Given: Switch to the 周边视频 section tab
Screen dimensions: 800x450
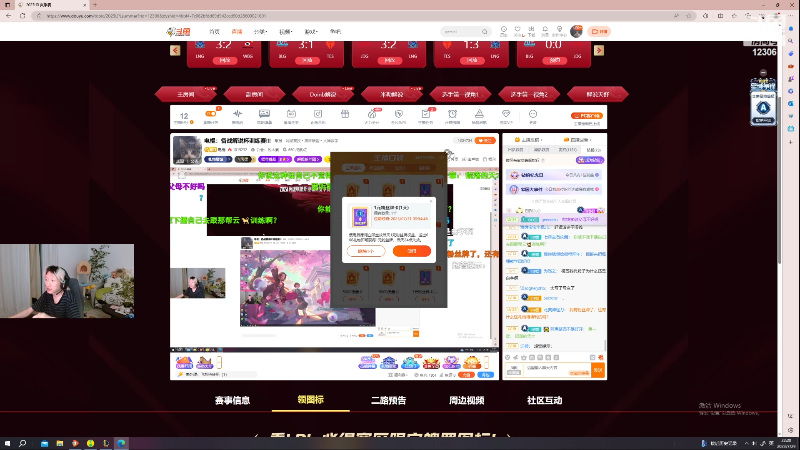Looking at the screenshot, I should [467, 401].
